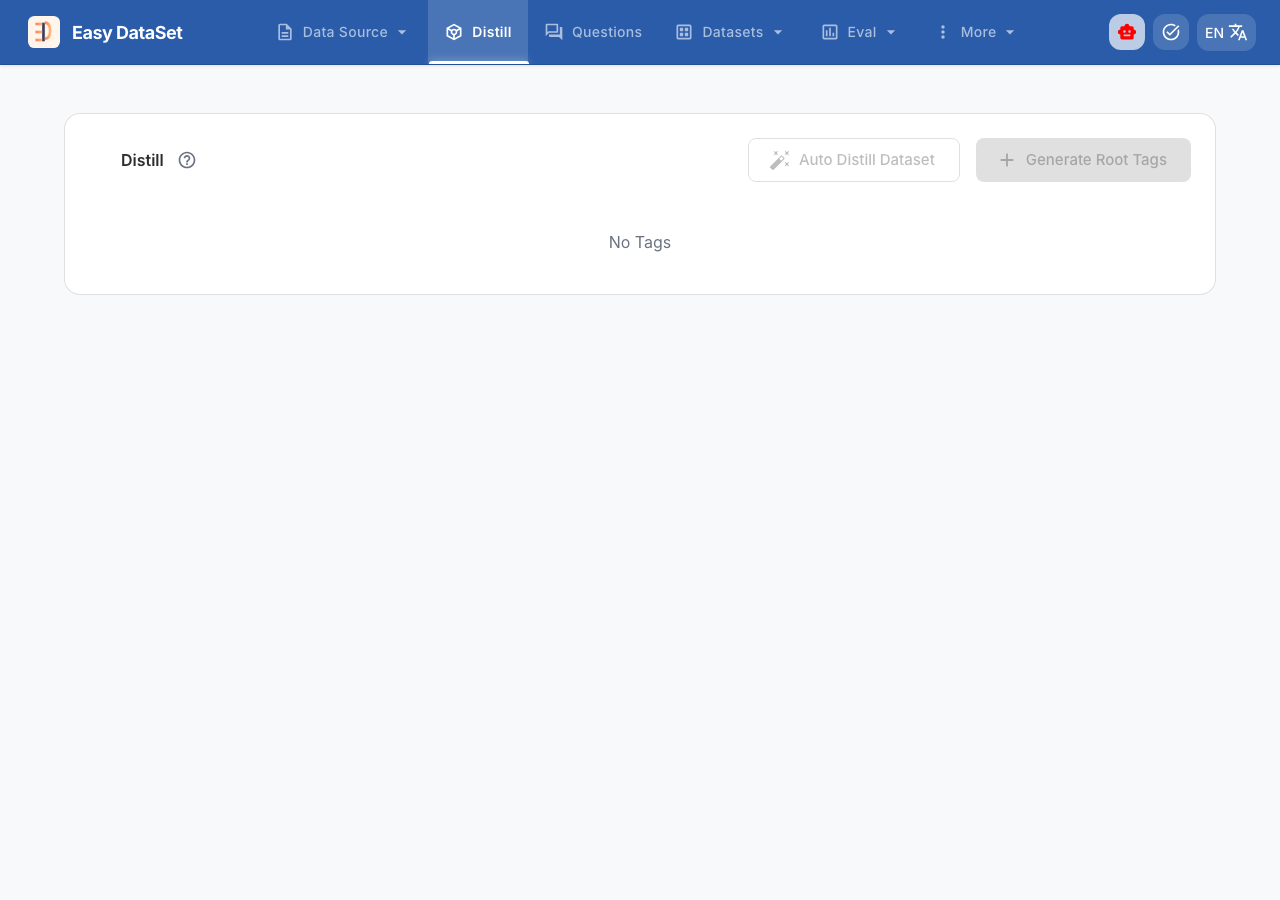Open the Eval menu
Viewport: 1280px width, 900px height.
pos(859,32)
